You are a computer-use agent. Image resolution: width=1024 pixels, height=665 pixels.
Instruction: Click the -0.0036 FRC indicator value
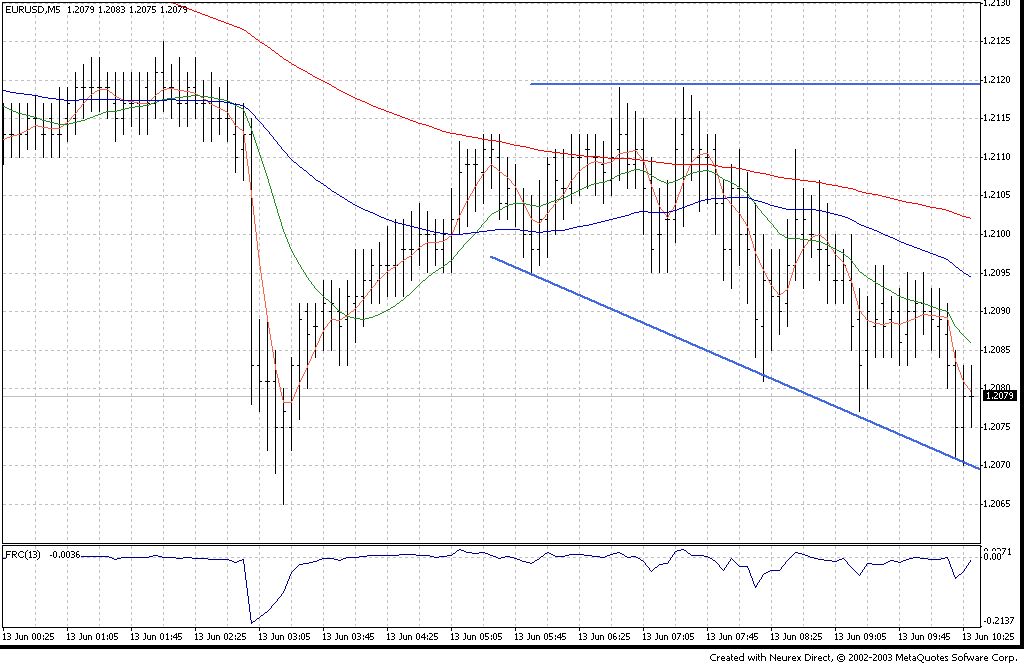(x=65, y=555)
